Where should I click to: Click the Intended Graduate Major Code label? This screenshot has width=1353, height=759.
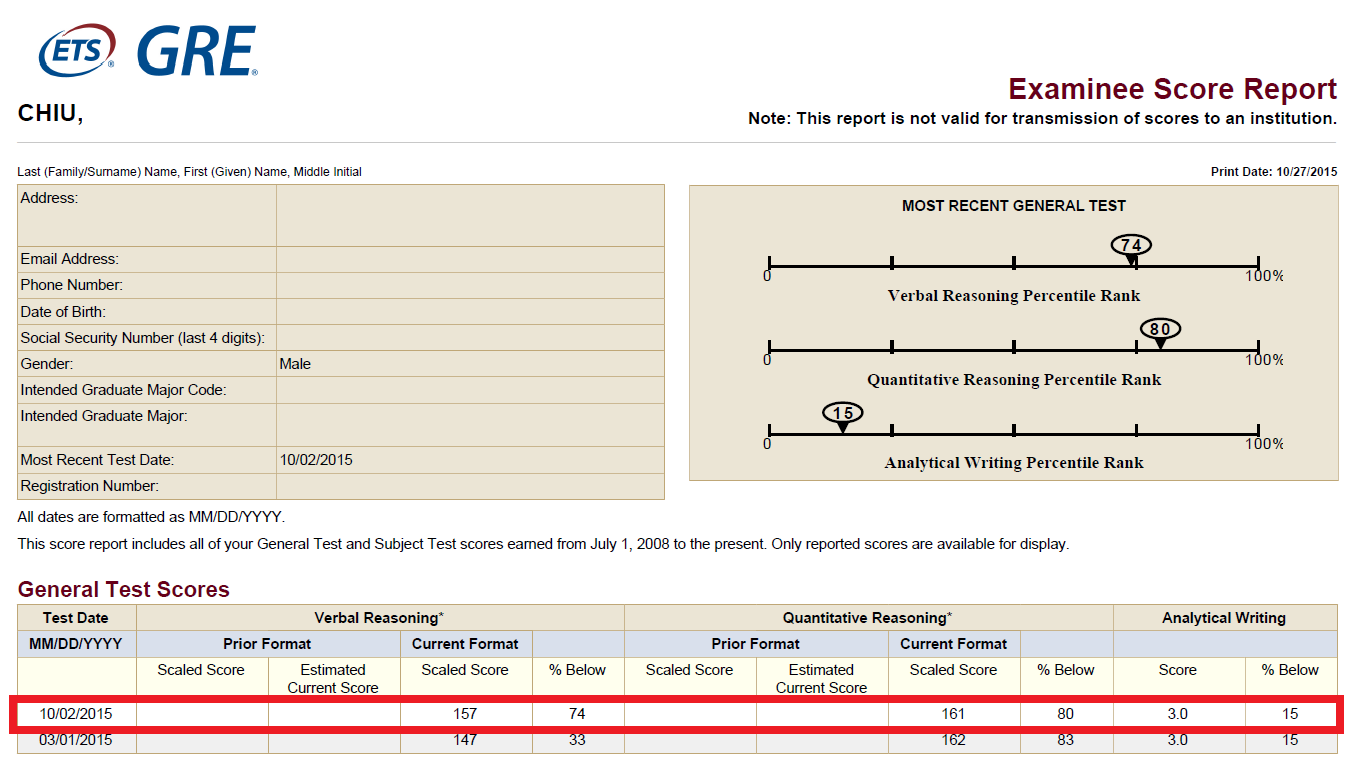tap(123, 390)
